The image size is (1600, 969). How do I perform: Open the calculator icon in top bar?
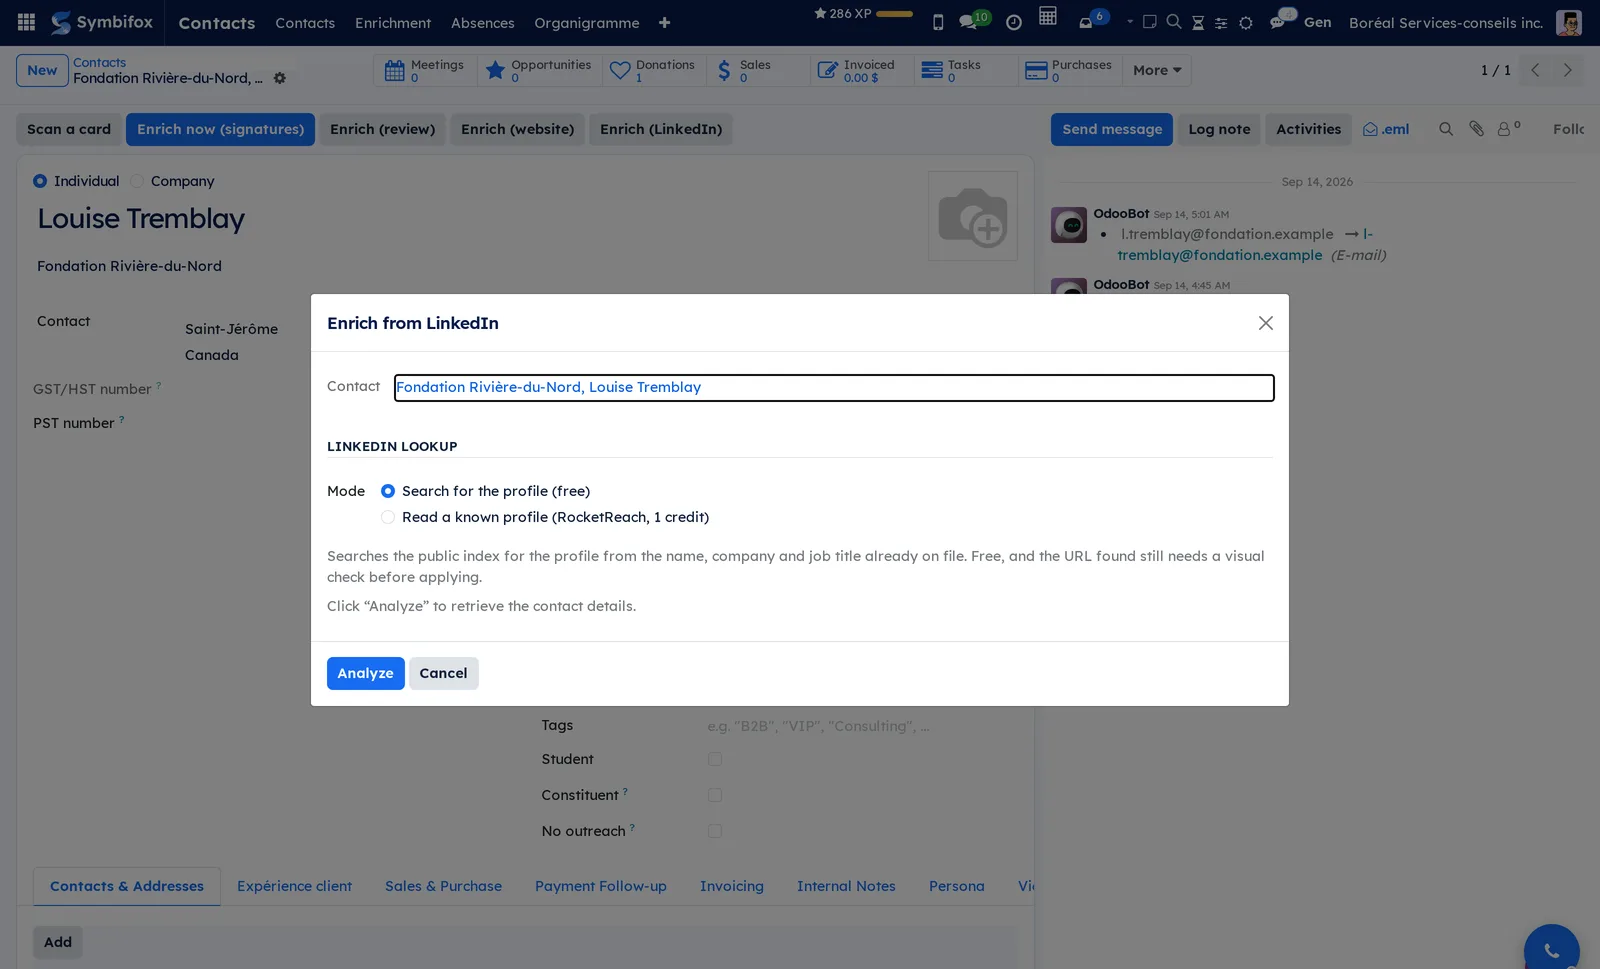[1048, 16]
